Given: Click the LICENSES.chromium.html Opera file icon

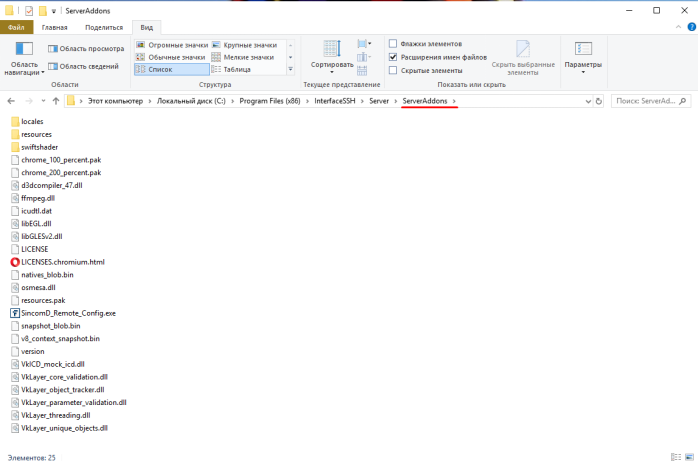Looking at the screenshot, I should (14, 261).
